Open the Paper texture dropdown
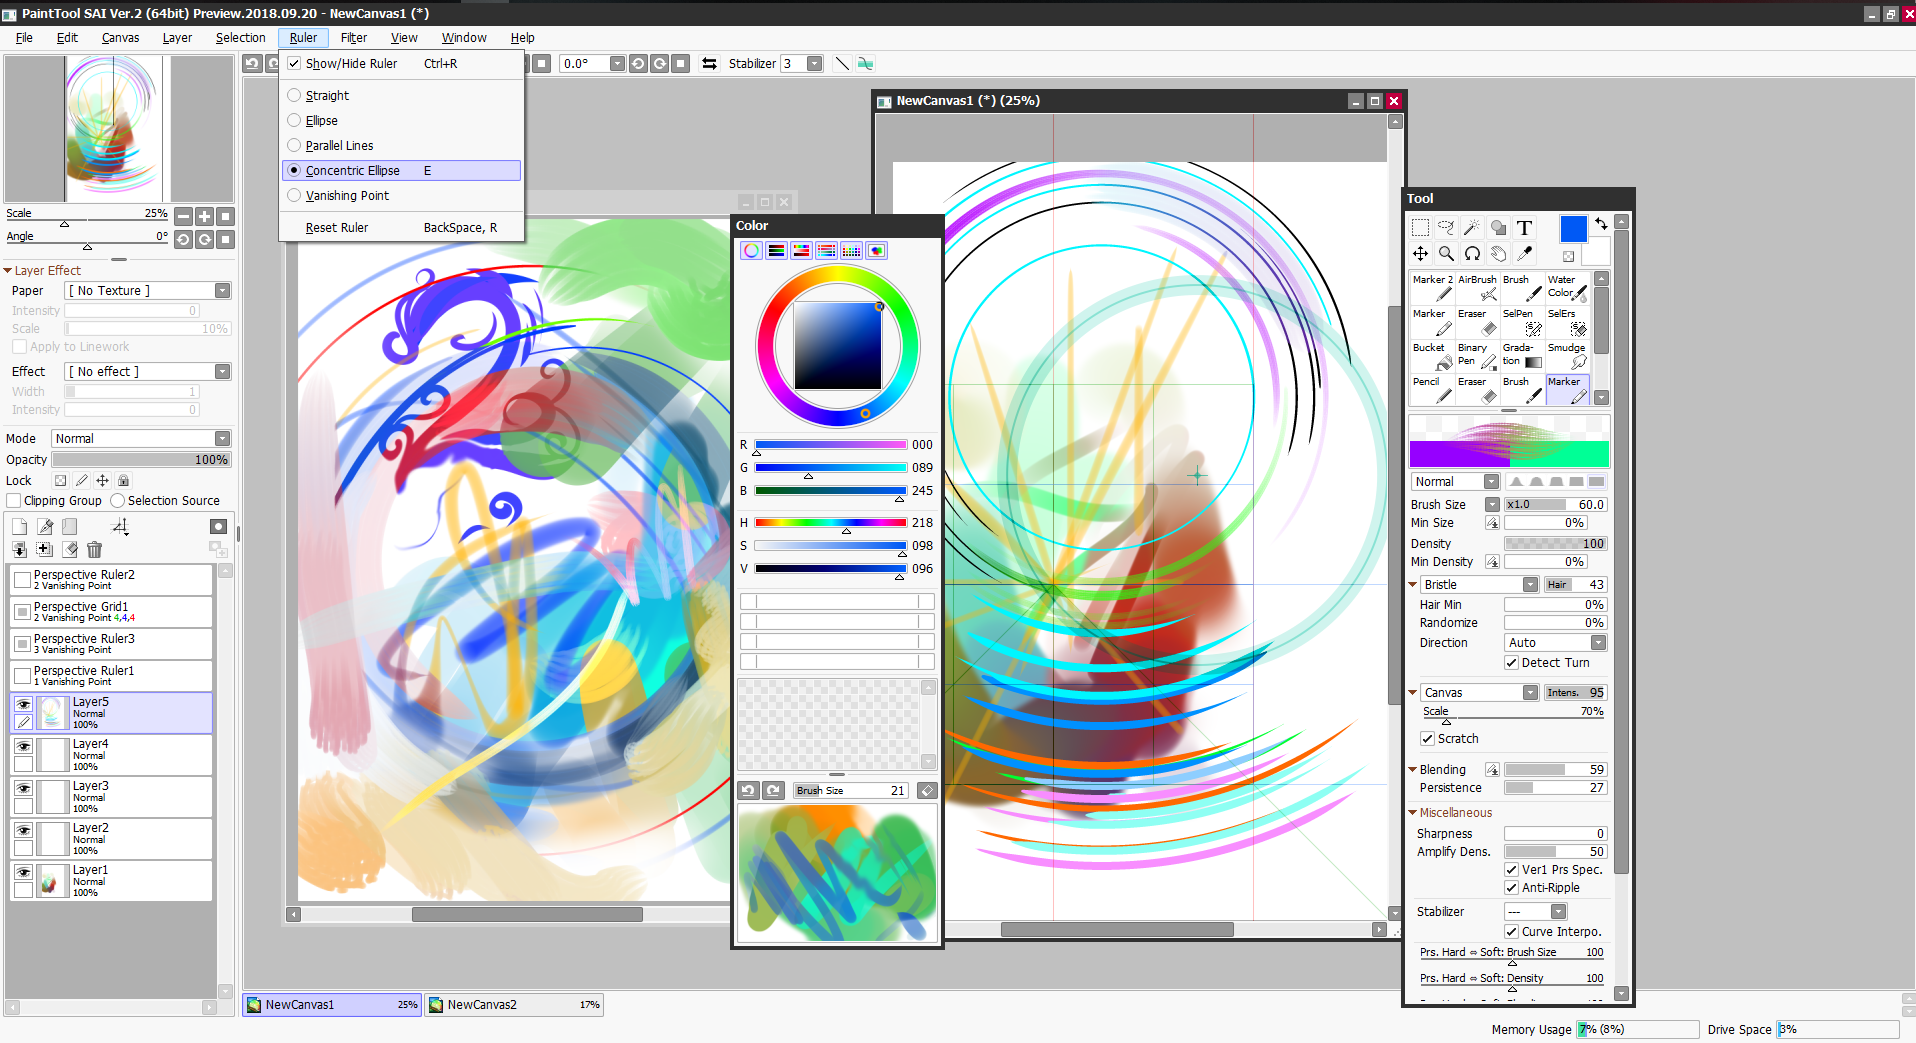Image resolution: width=1916 pixels, height=1043 pixels. pos(222,290)
